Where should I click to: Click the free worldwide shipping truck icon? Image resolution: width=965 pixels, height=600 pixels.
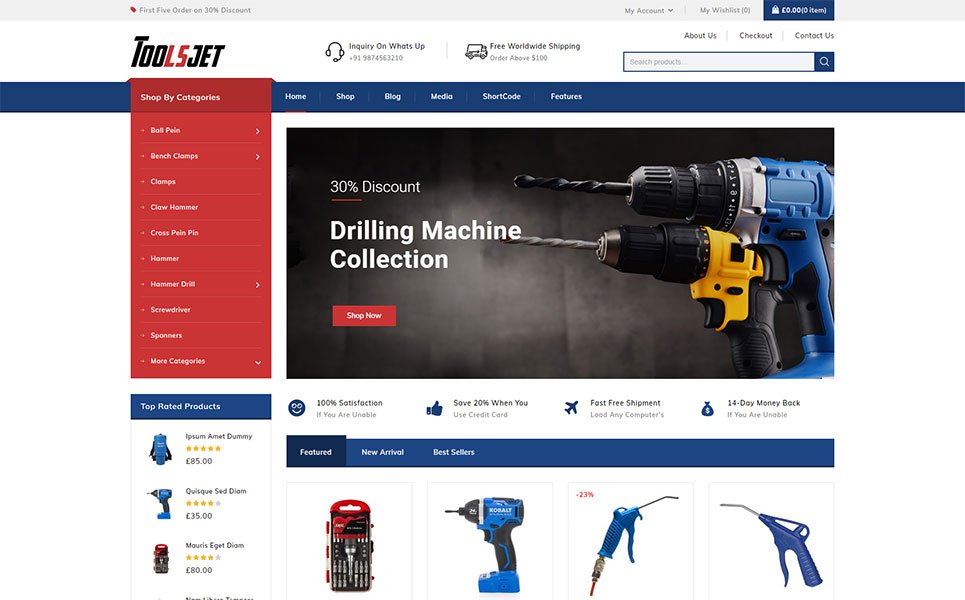474,50
